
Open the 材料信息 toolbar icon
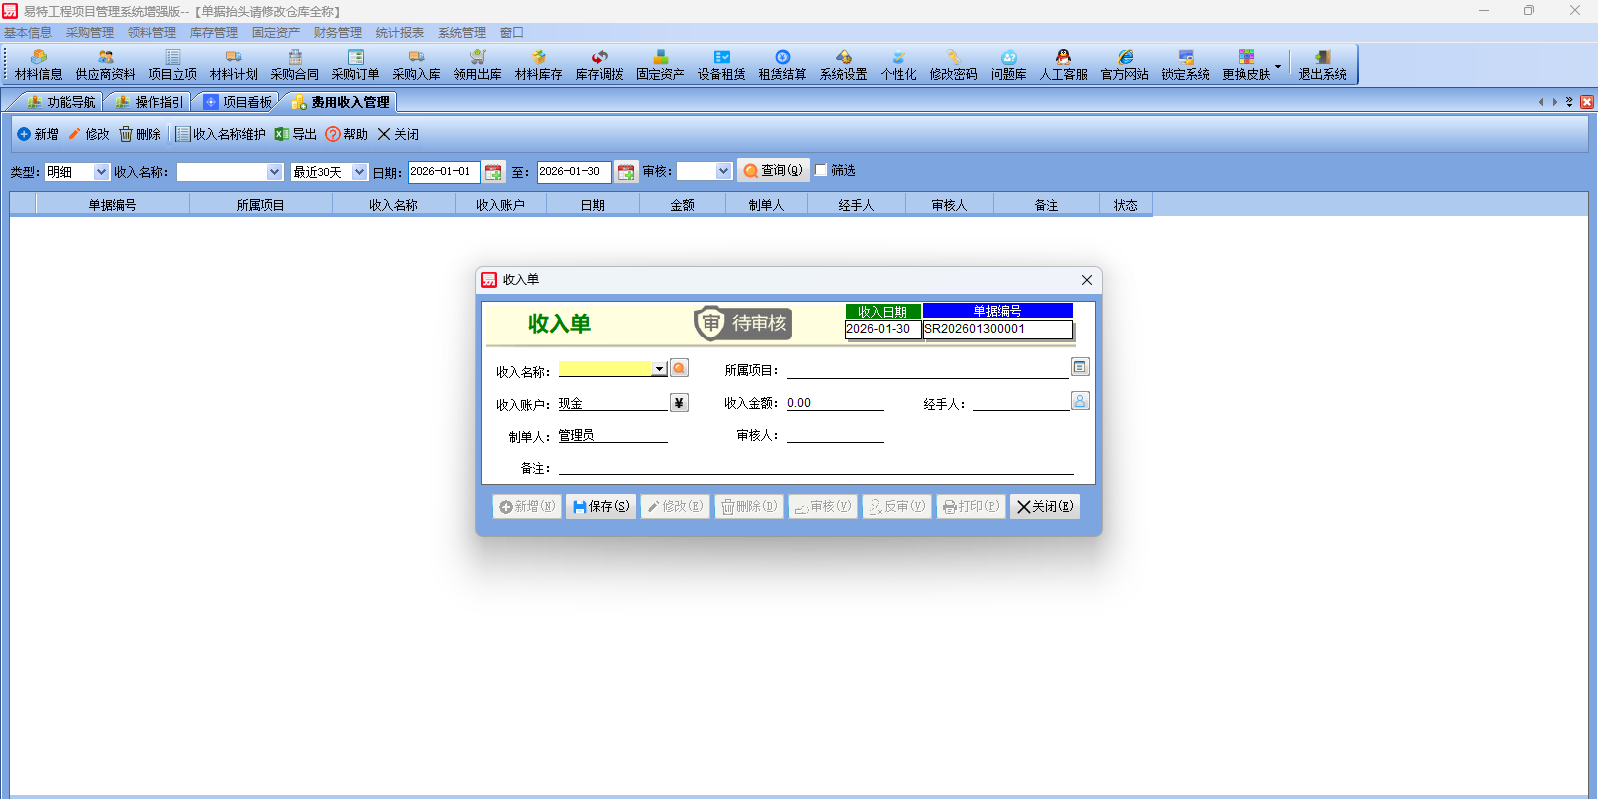coord(38,65)
